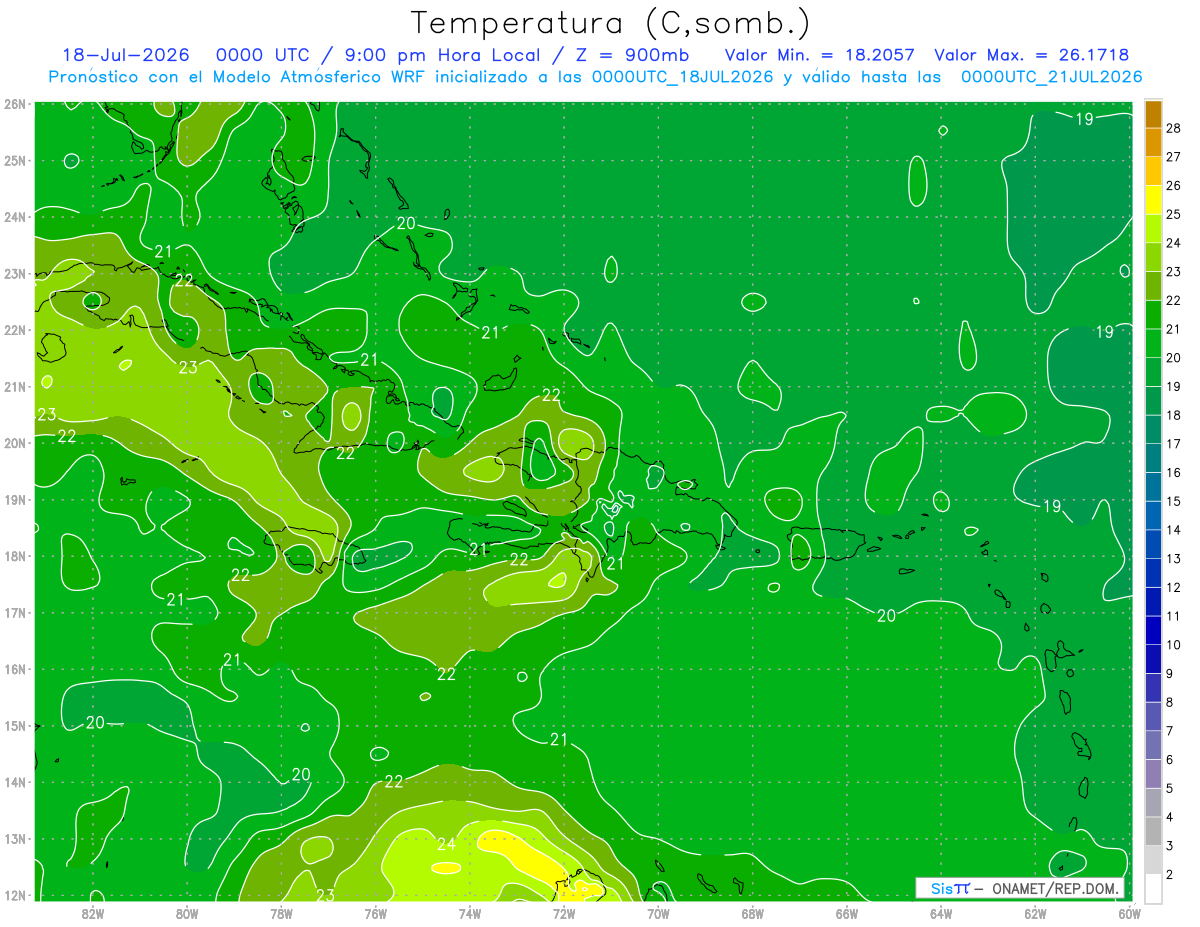Click legend value '28'

coord(1173,128)
